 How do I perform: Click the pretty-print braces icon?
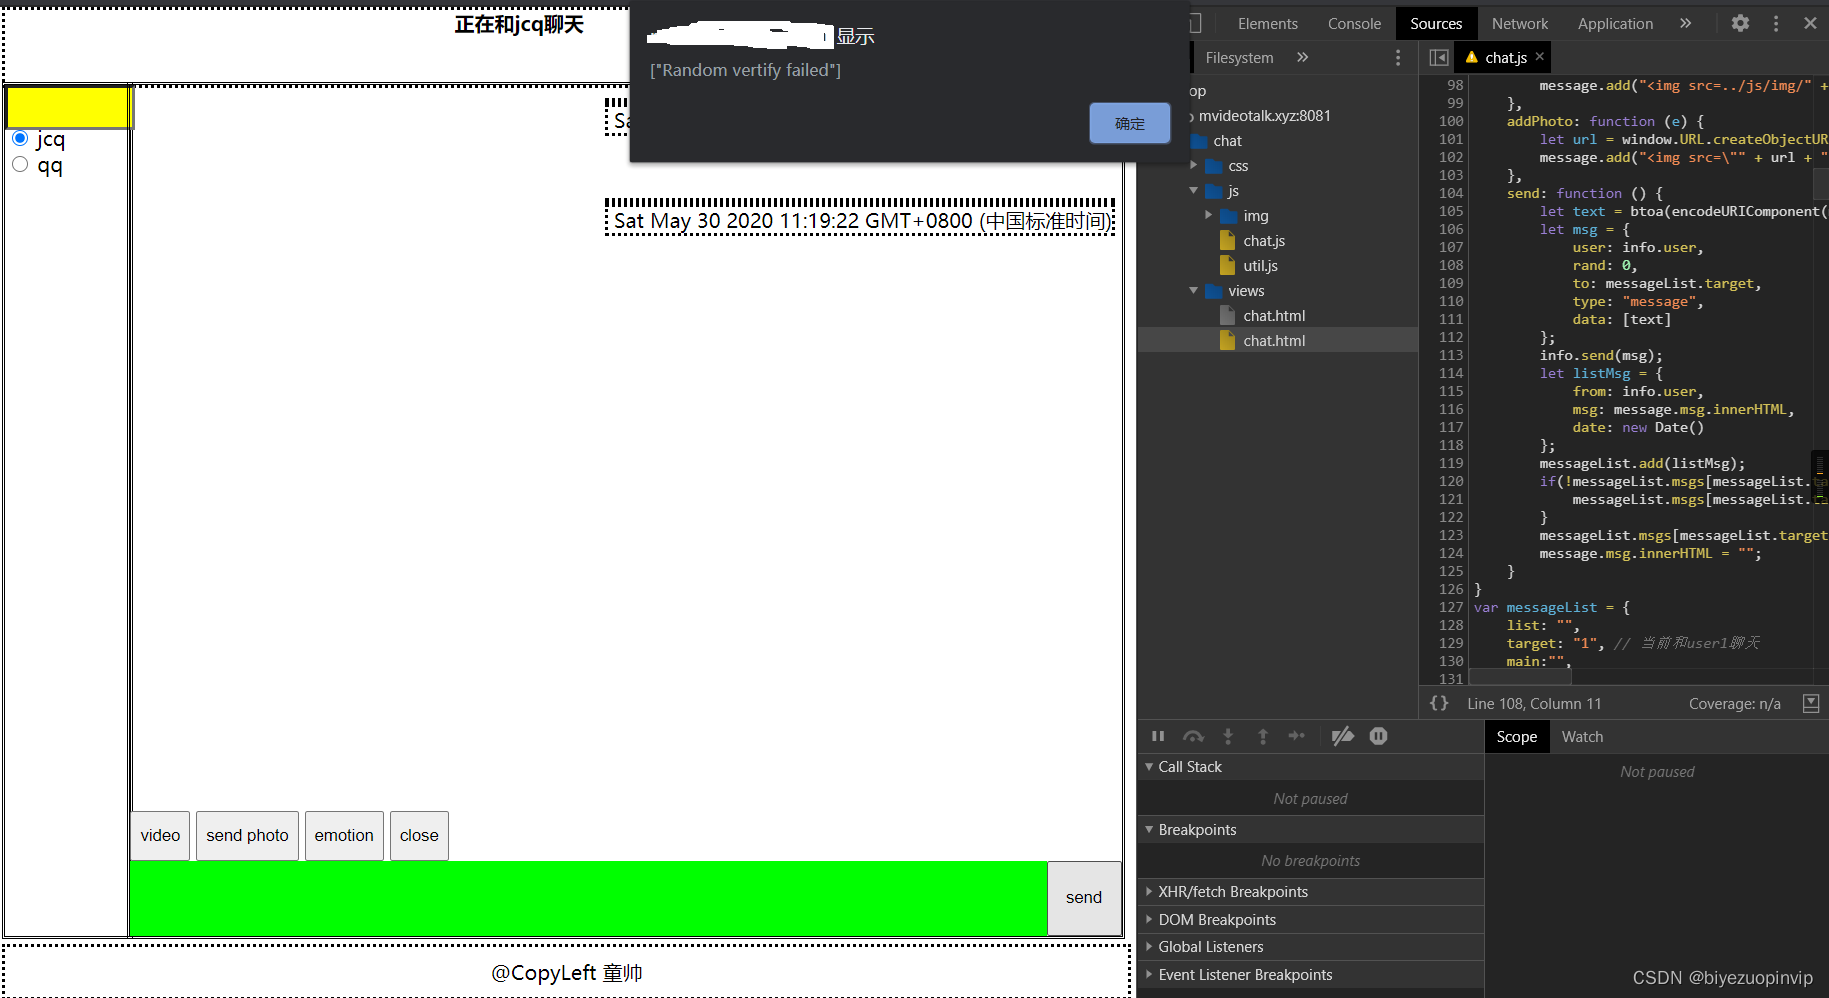click(x=1439, y=703)
